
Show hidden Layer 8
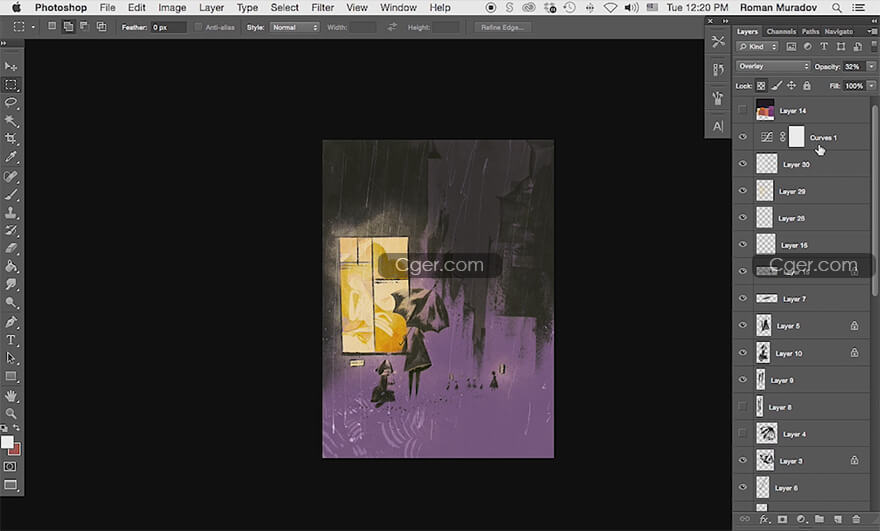(x=742, y=406)
